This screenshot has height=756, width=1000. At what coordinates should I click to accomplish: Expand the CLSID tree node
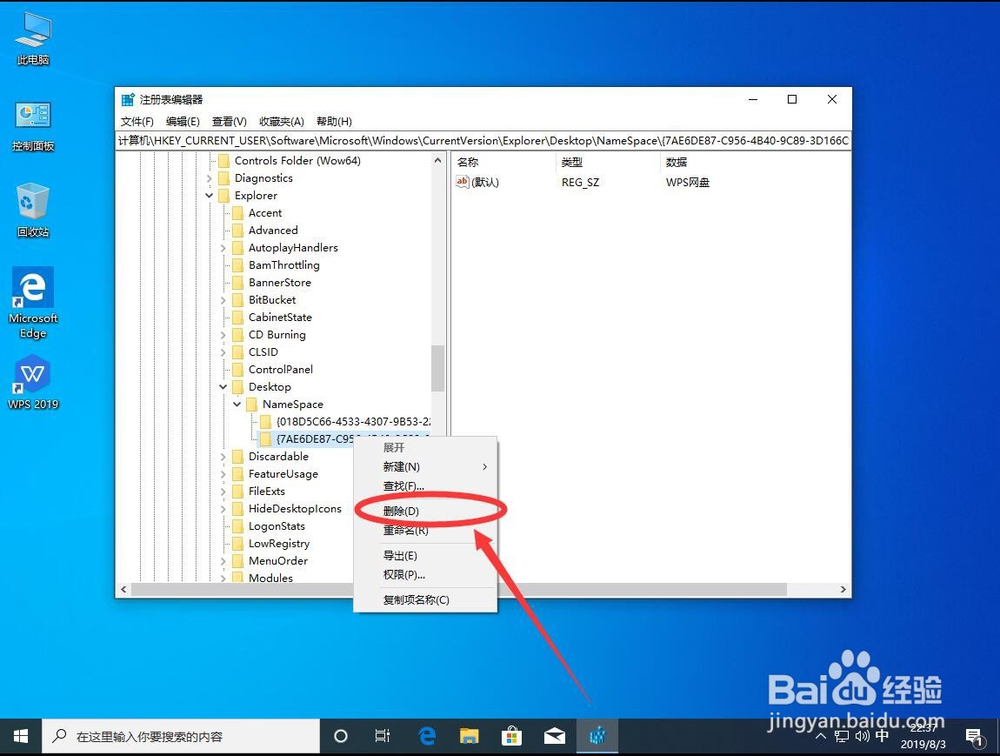click(x=223, y=352)
